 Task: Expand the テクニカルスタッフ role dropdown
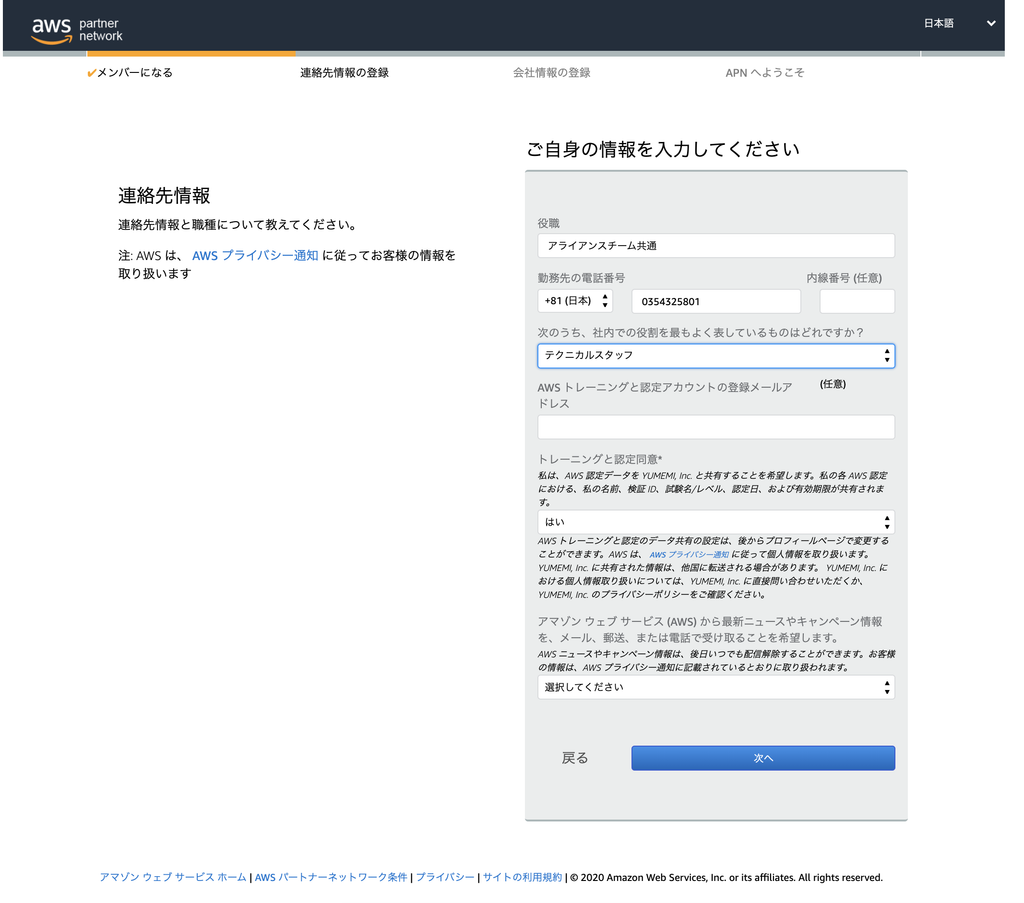715,355
